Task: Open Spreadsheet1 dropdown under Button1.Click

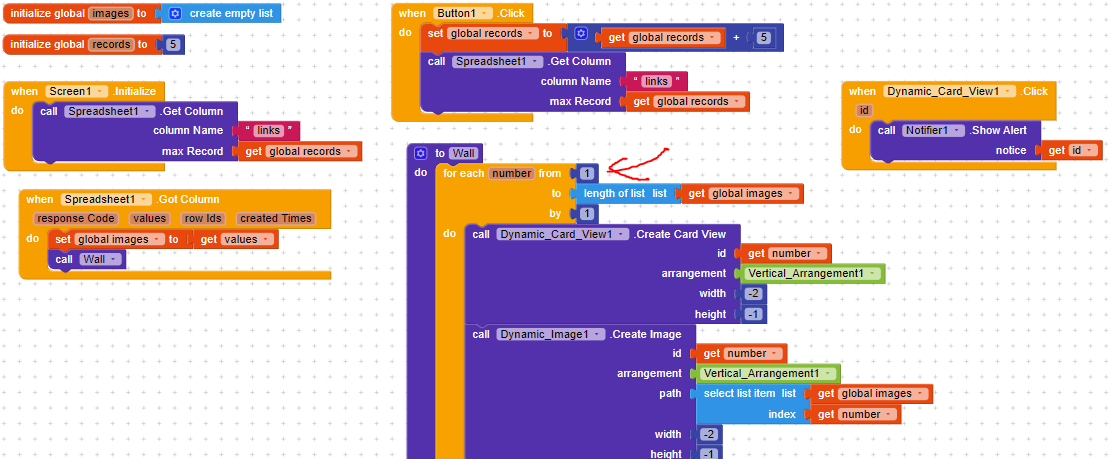Action: point(535,62)
